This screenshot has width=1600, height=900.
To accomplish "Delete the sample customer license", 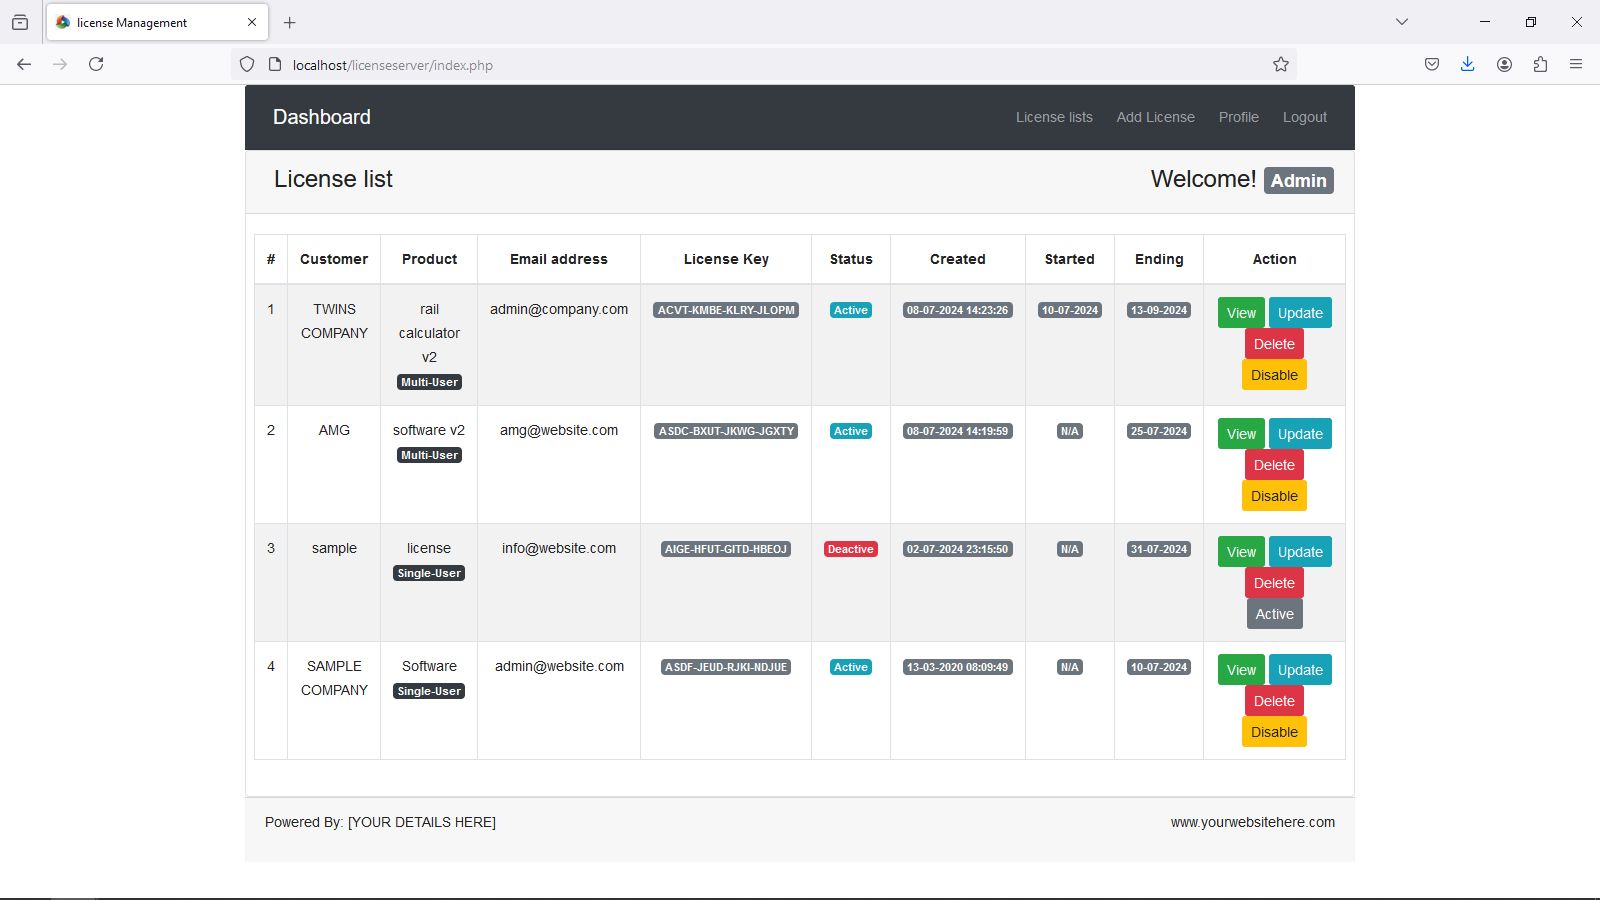I will point(1274,583).
